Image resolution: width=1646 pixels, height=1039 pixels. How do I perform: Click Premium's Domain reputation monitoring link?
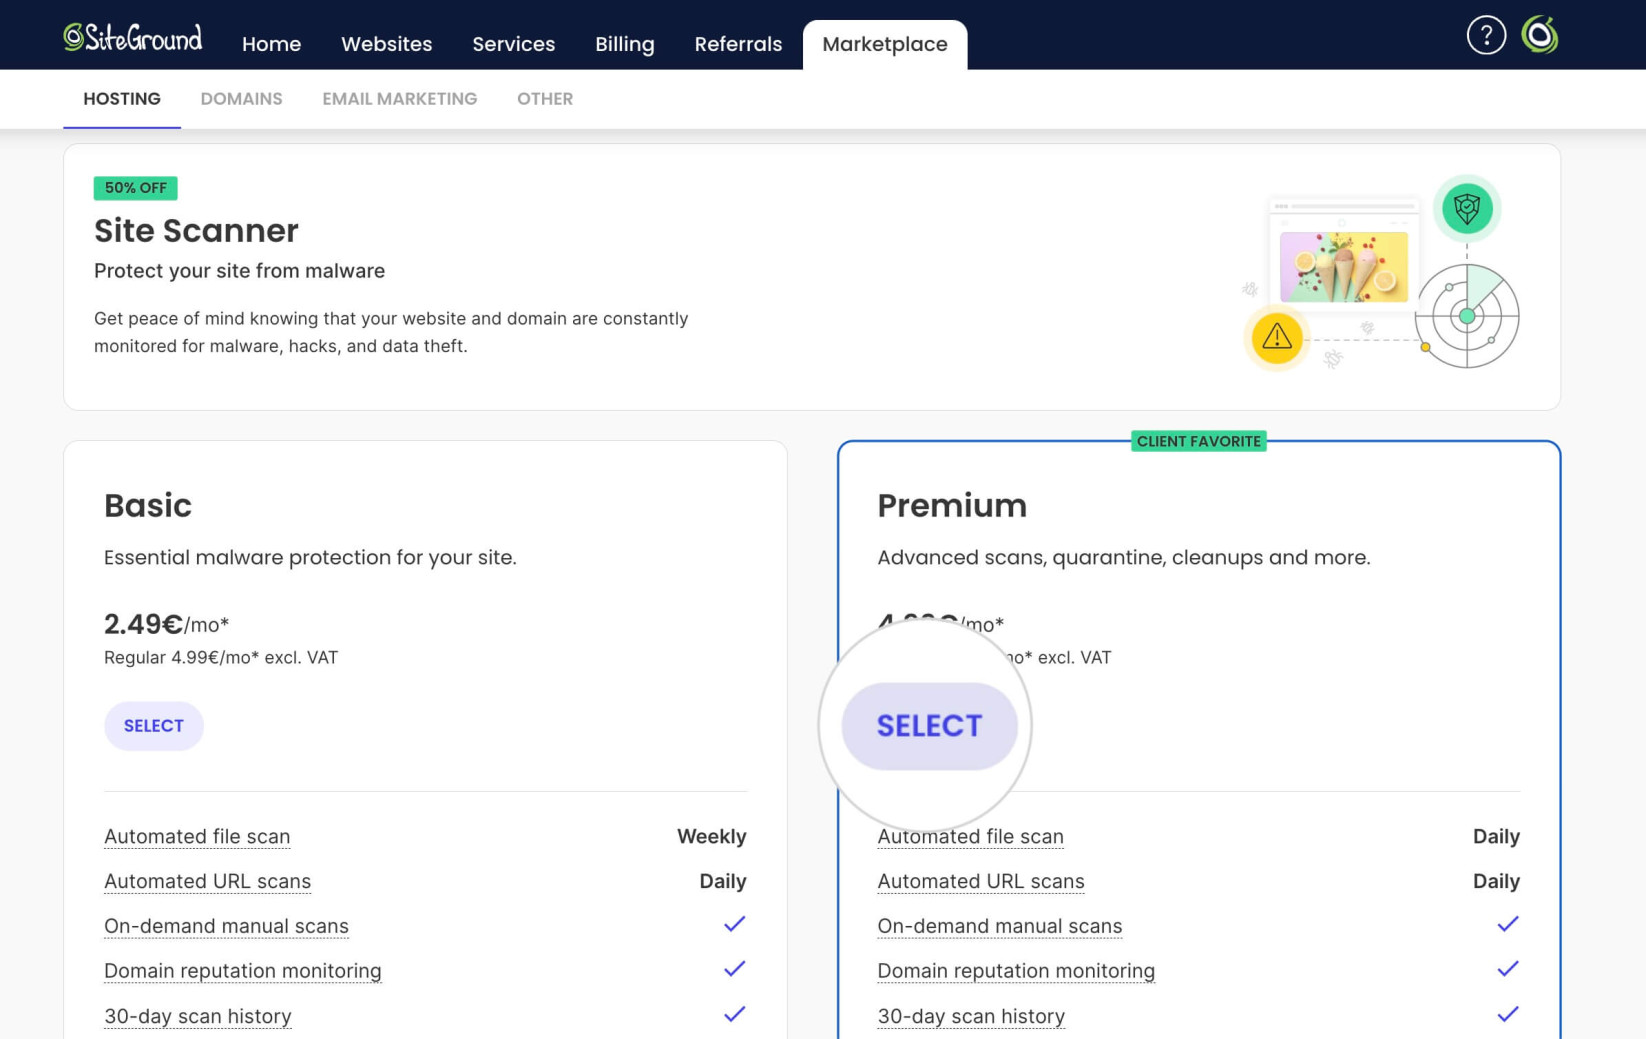[1016, 971]
